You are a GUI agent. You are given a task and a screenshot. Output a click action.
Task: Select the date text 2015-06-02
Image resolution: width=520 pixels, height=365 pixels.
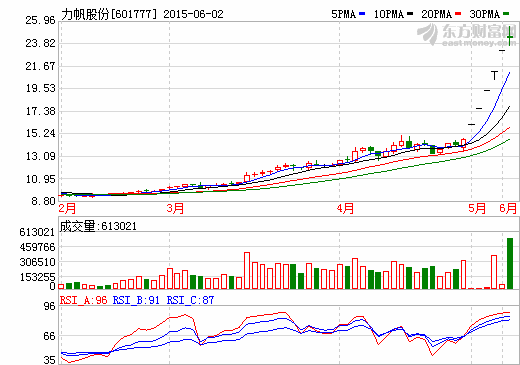click(193, 14)
